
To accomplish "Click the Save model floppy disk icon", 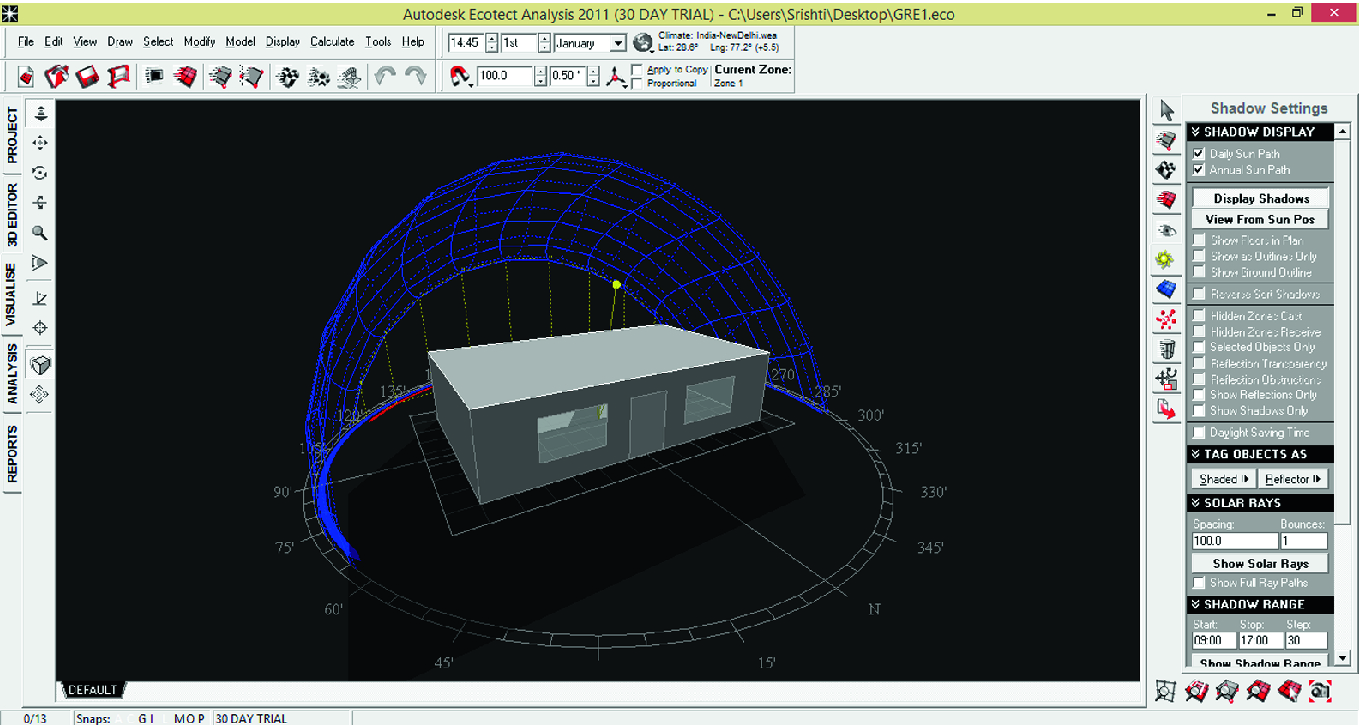I will tap(88, 76).
